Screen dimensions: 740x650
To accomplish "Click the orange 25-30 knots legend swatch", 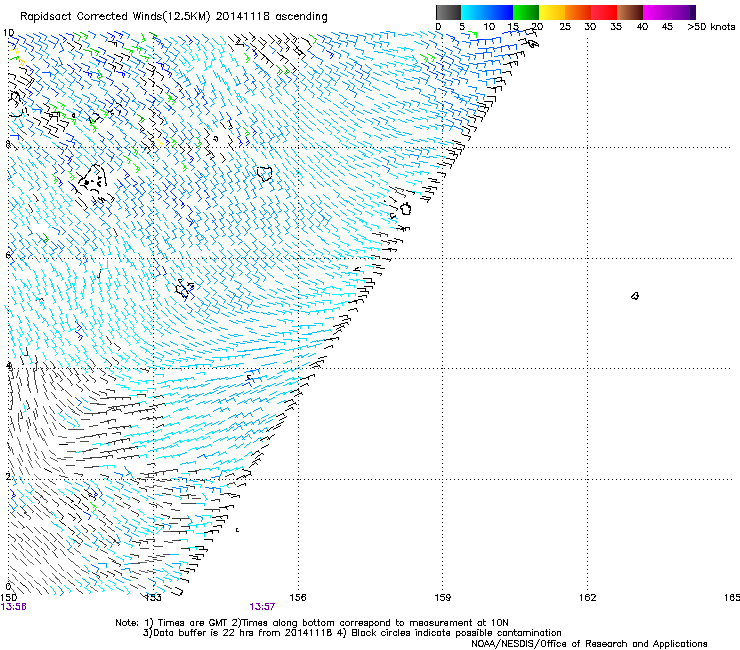I will [578, 12].
